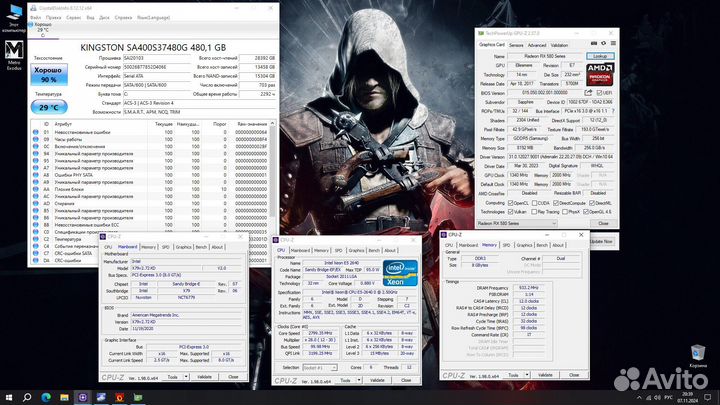720x405 pixels.
Task: Open Tools dropdown arrow in Mainboard CPU-Z window
Action: 186,377
